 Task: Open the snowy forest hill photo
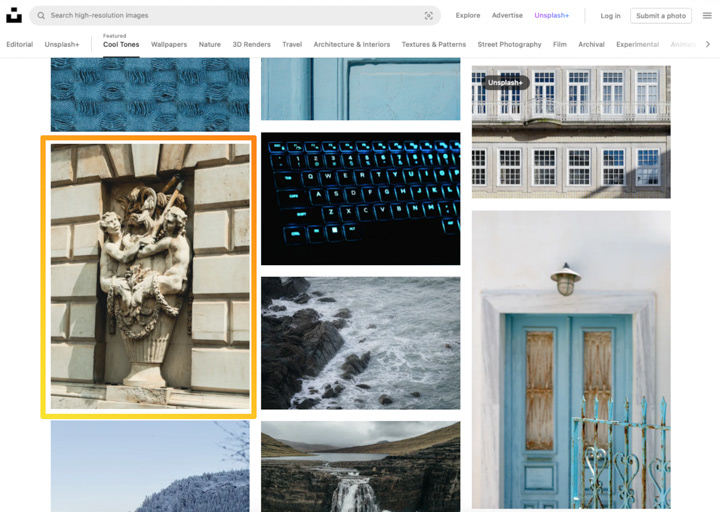150,467
